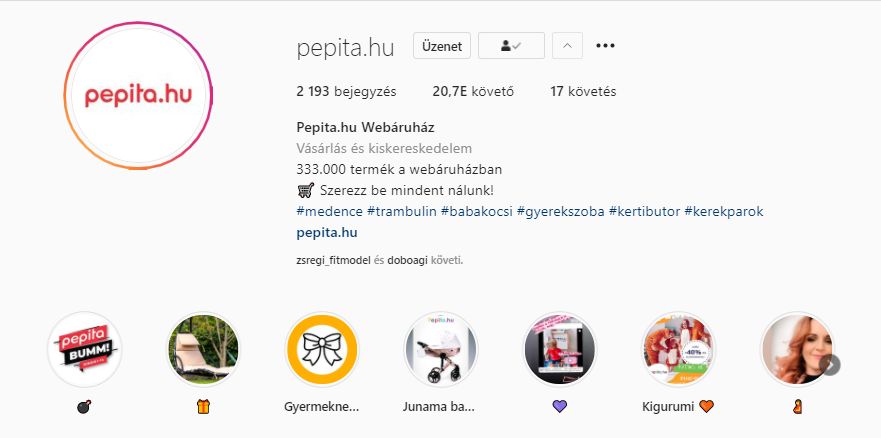Open the Pepita BUMM! story highlight
The width and height of the screenshot is (881, 438).
click(x=84, y=349)
